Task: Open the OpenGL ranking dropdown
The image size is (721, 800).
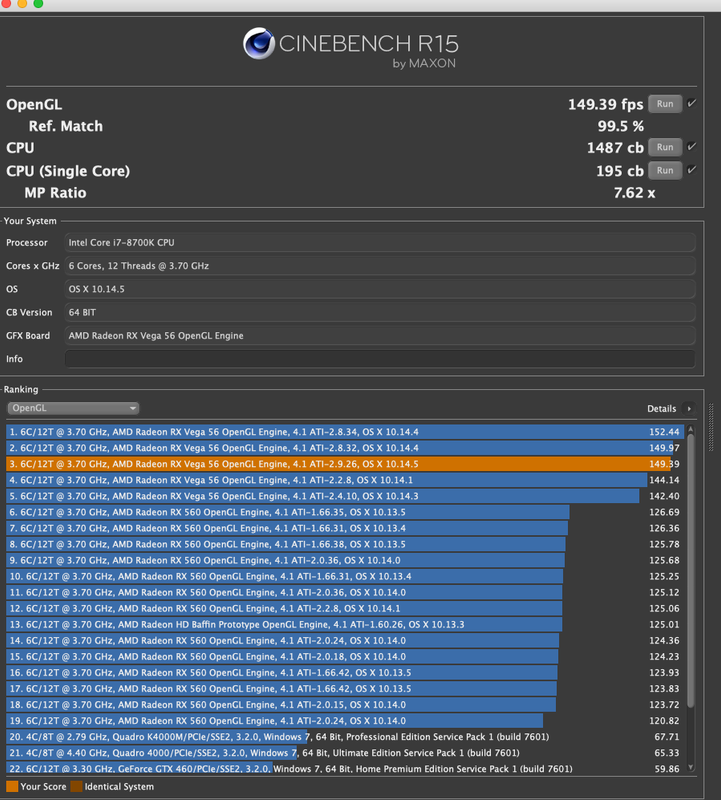Action: coord(73,408)
